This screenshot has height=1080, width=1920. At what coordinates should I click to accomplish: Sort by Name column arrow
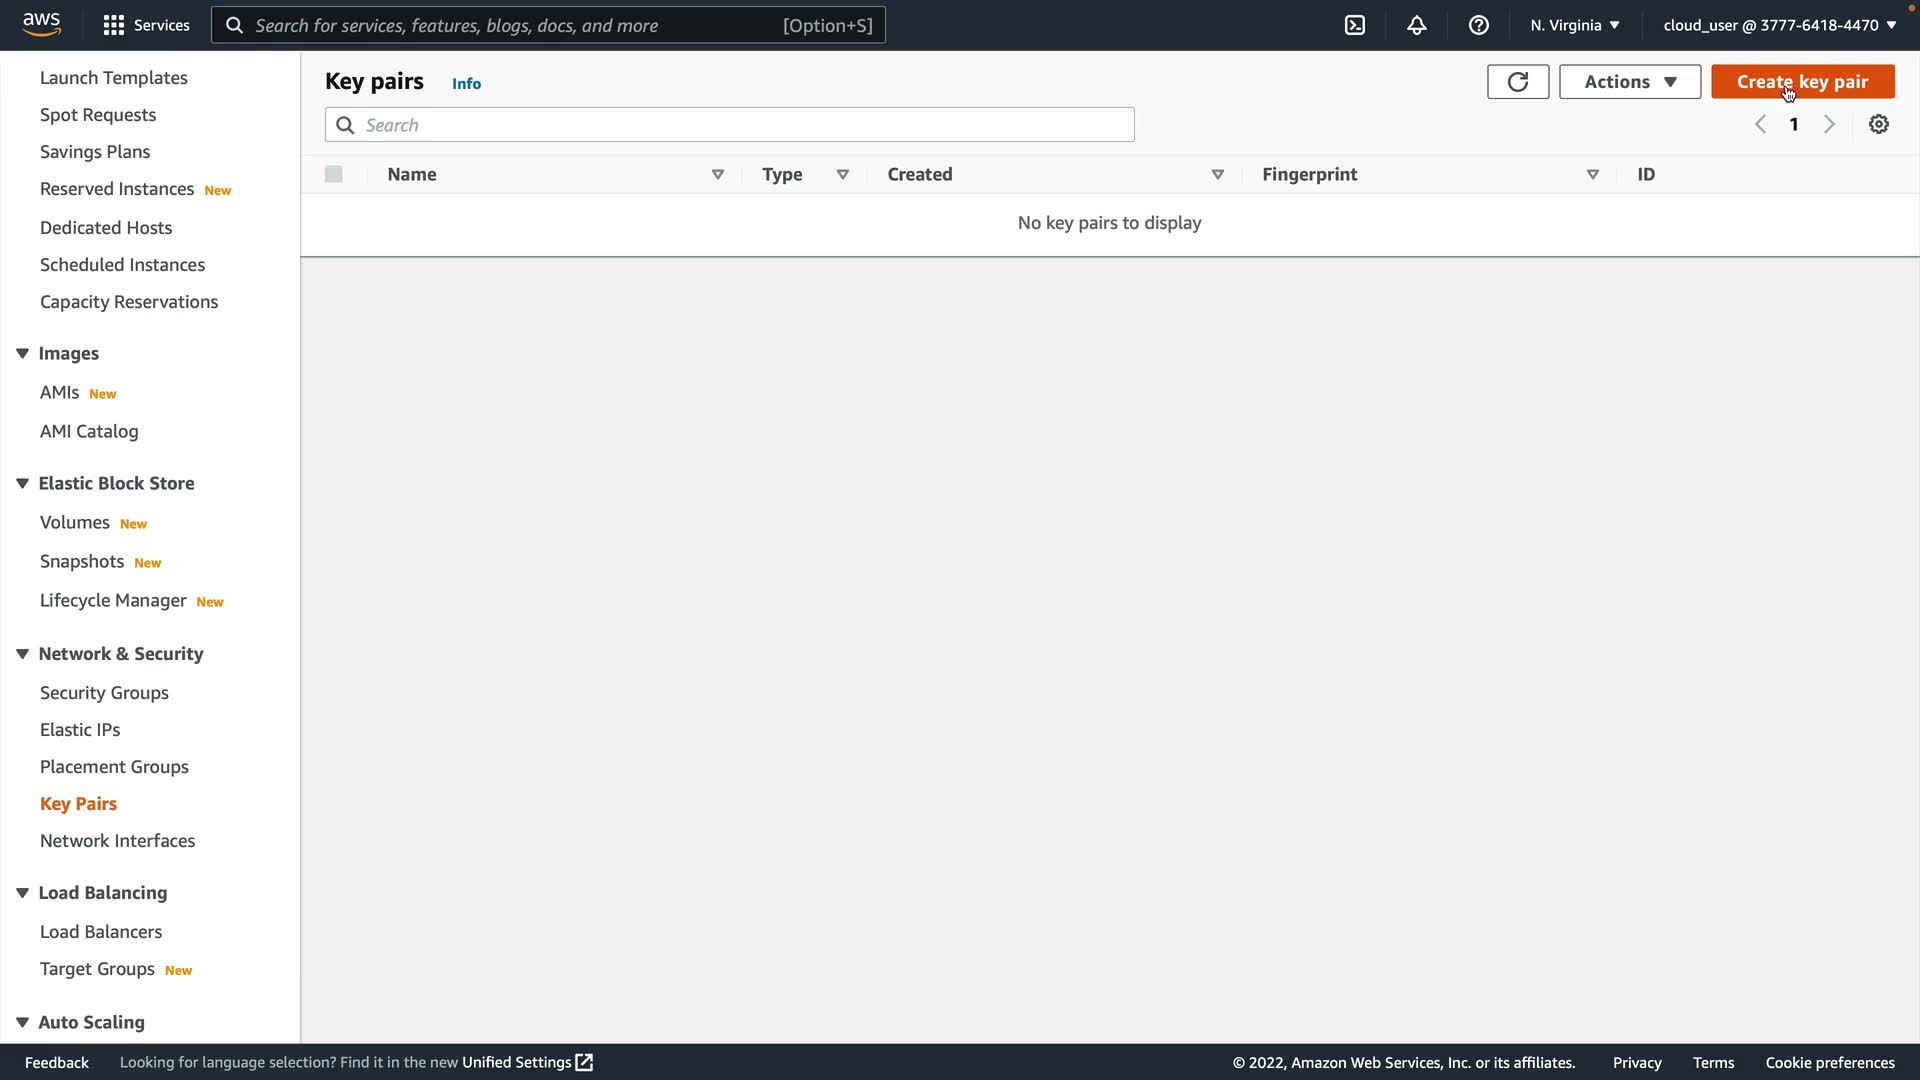point(717,174)
